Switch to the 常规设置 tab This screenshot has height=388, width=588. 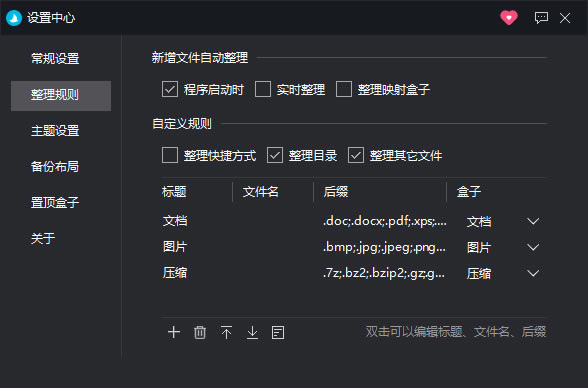[x=55, y=58]
